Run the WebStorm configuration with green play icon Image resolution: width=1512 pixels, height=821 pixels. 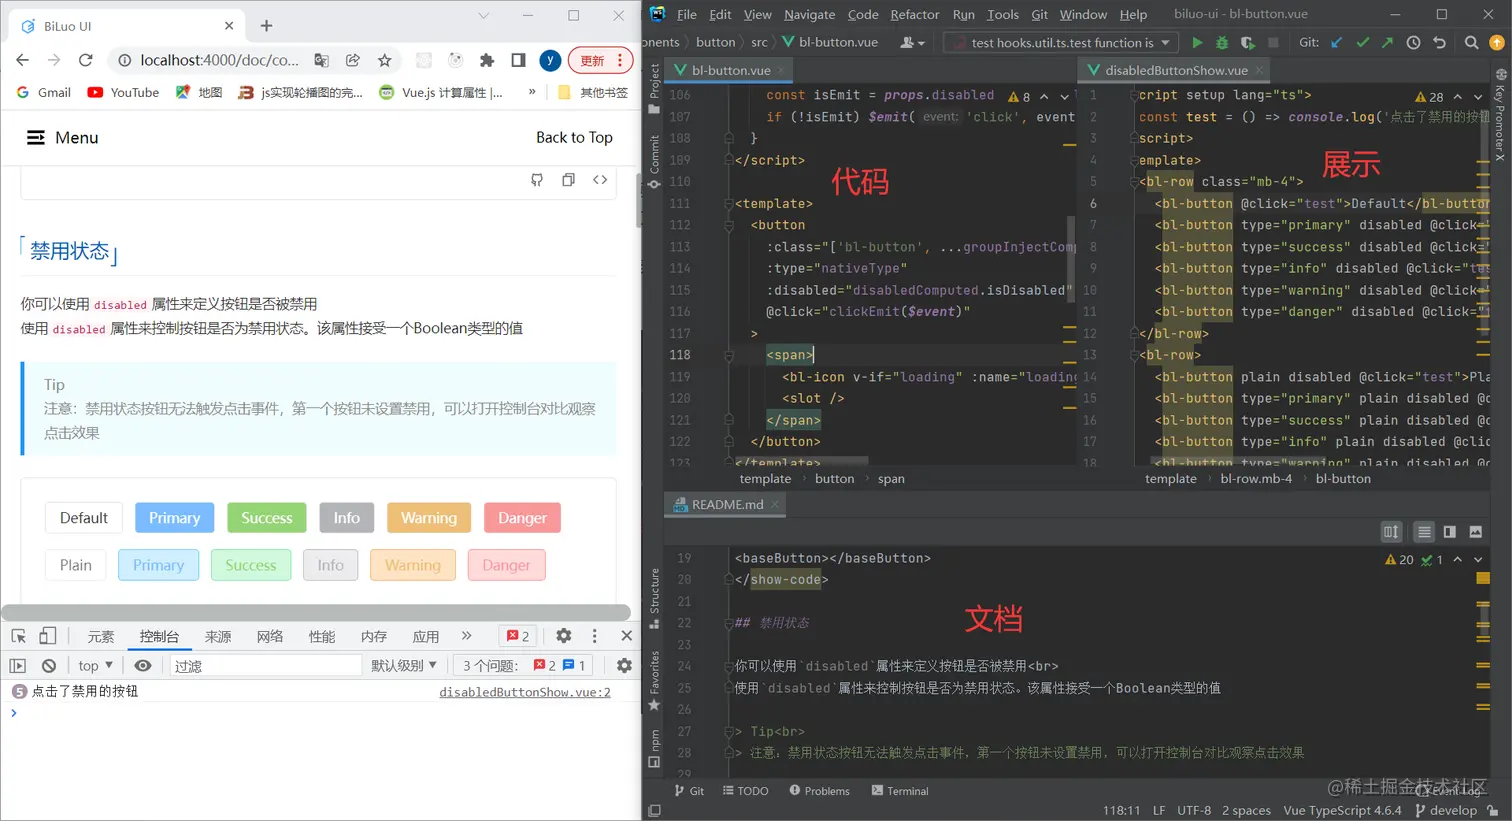coord(1197,42)
